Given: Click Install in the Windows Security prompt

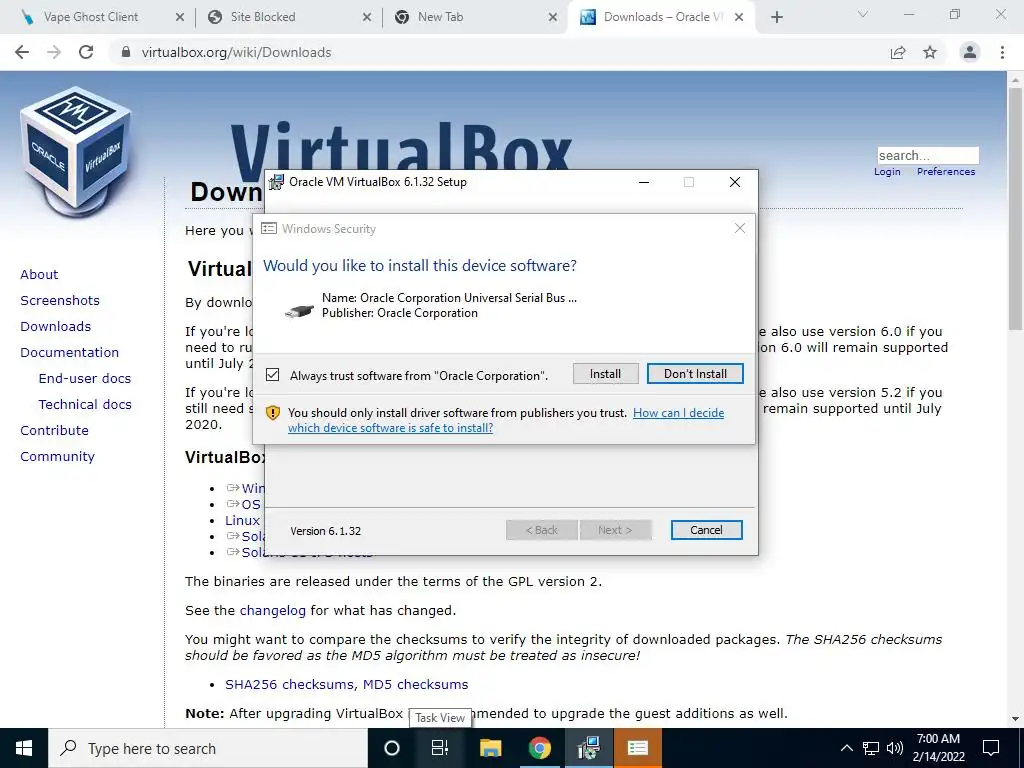Looking at the screenshot, I should pyautogui.click(x=605, y=374).
